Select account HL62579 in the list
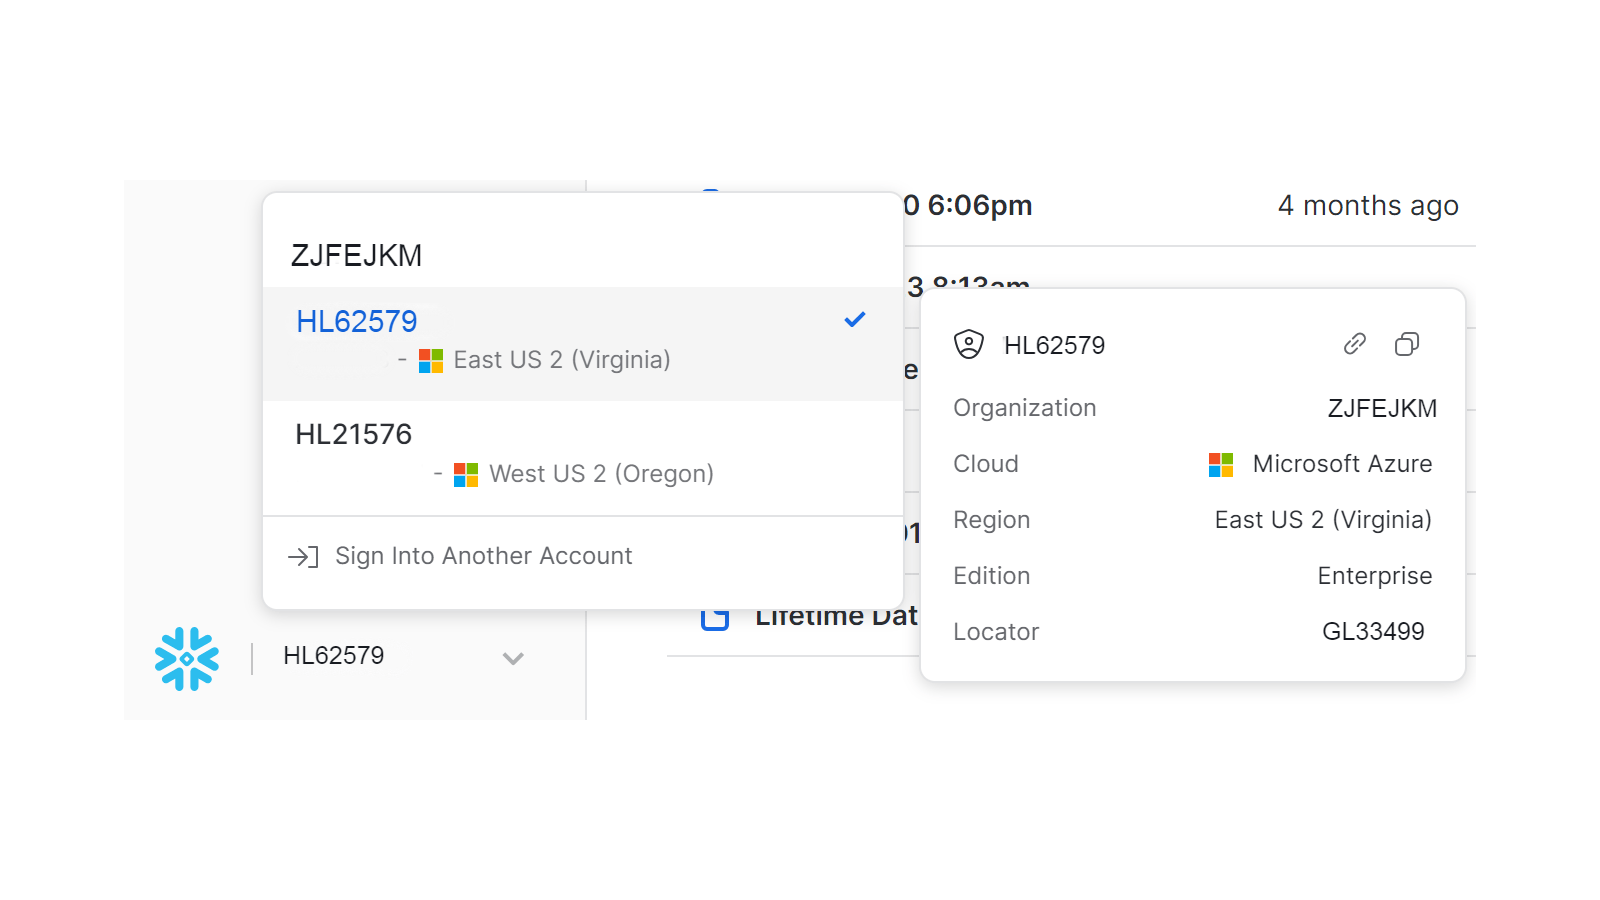The image size is (1600, 900). click(x=583, y=344)
